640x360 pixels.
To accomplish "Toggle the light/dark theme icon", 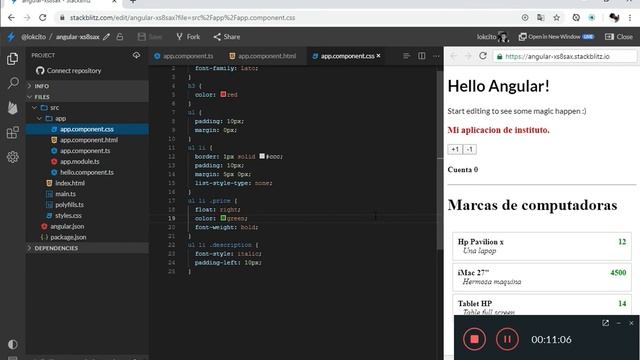I will [13, 344].
